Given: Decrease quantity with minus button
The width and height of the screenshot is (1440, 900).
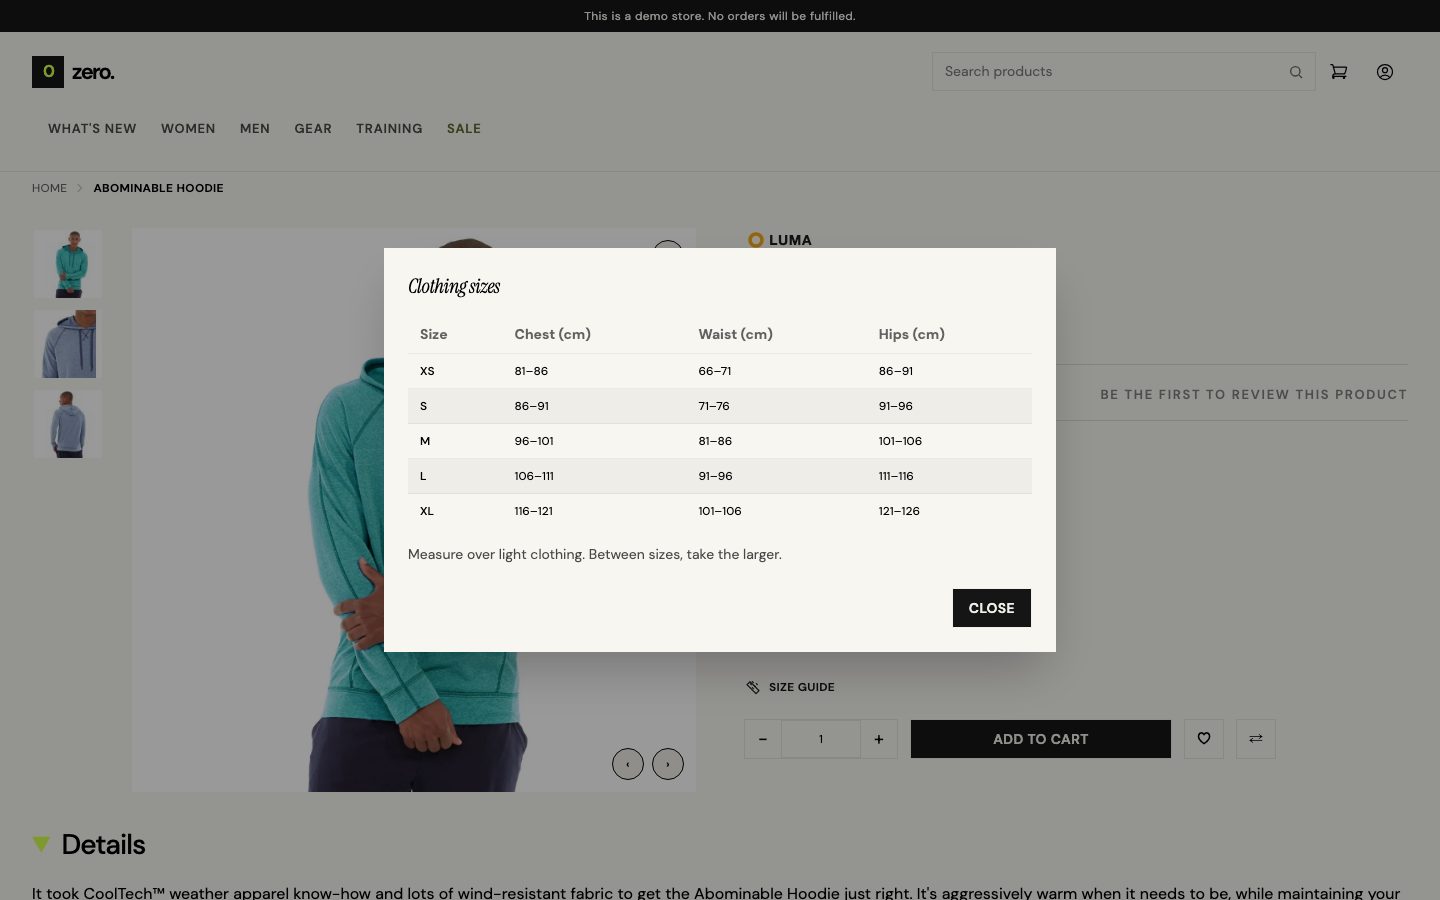Looking at the screenshot, I should pos(763,739).
